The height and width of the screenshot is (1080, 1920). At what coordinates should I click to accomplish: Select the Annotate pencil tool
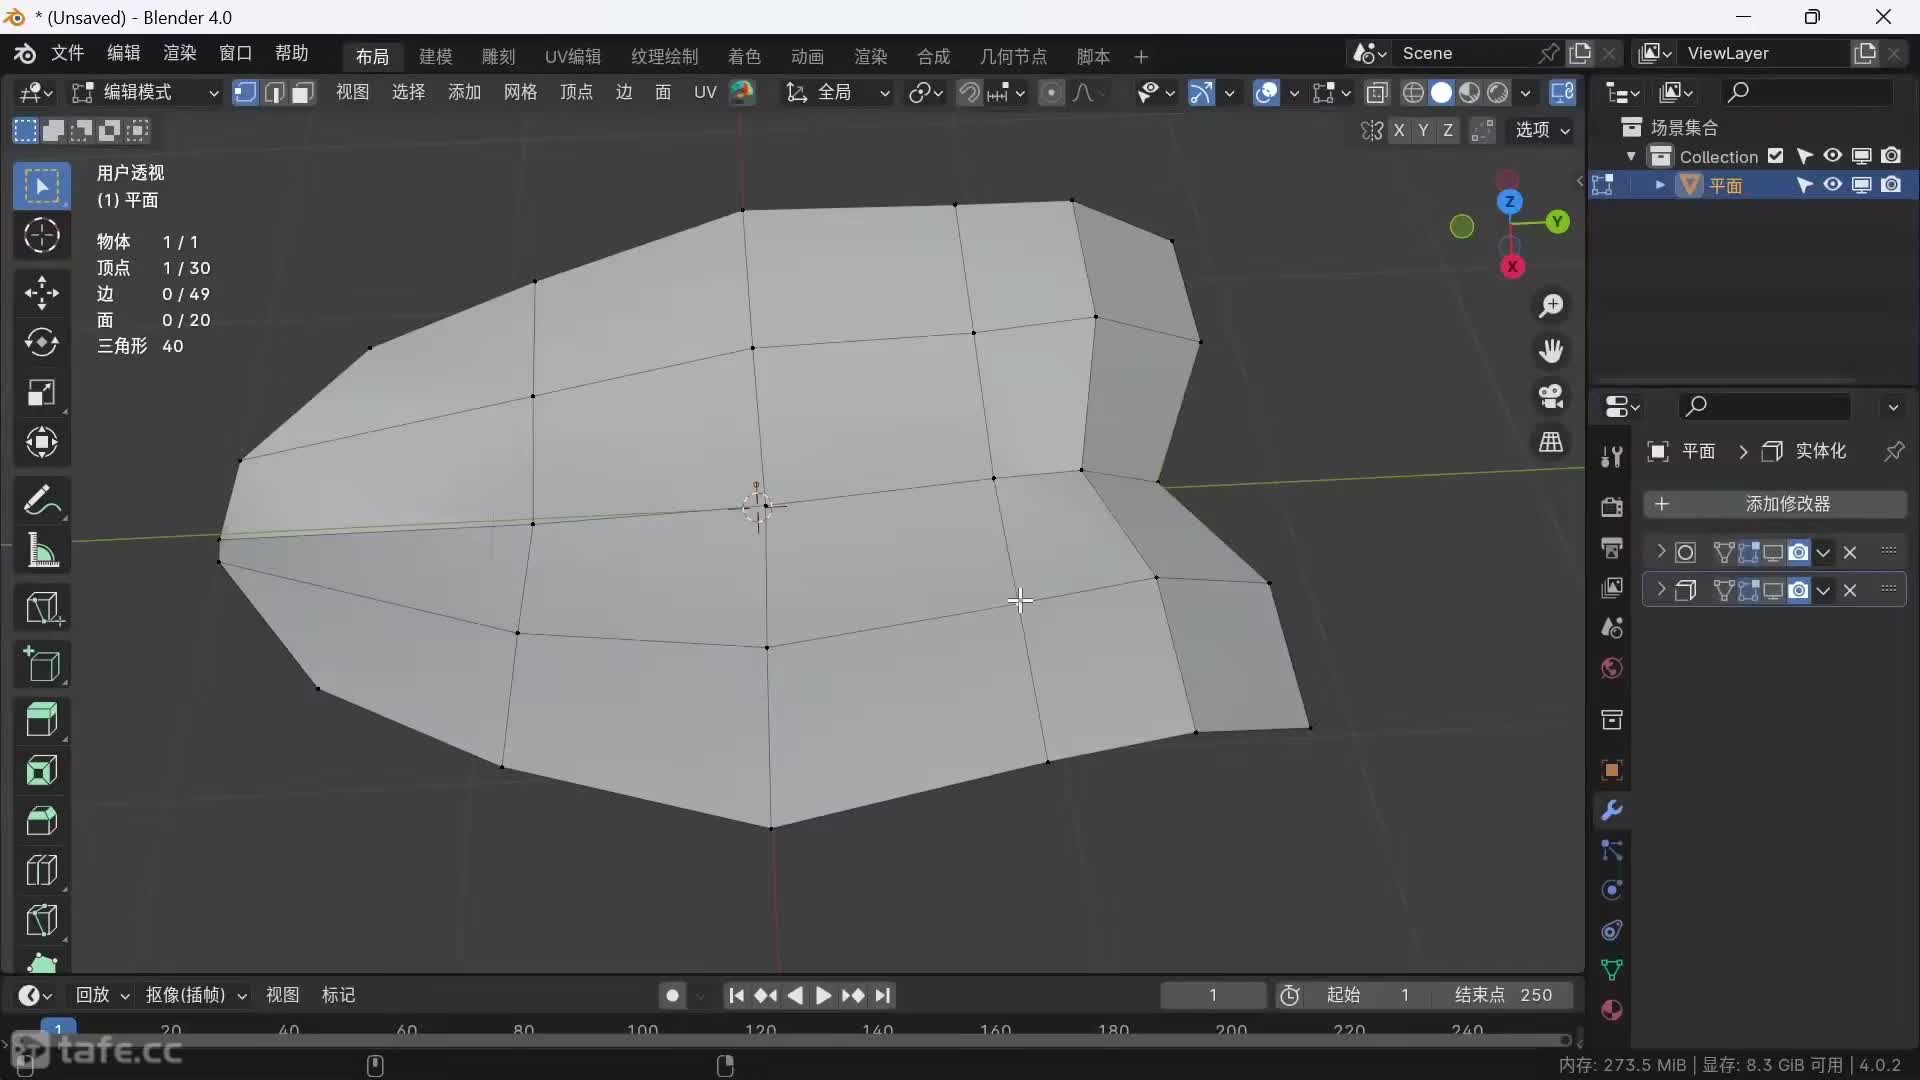tap(41, 500)
